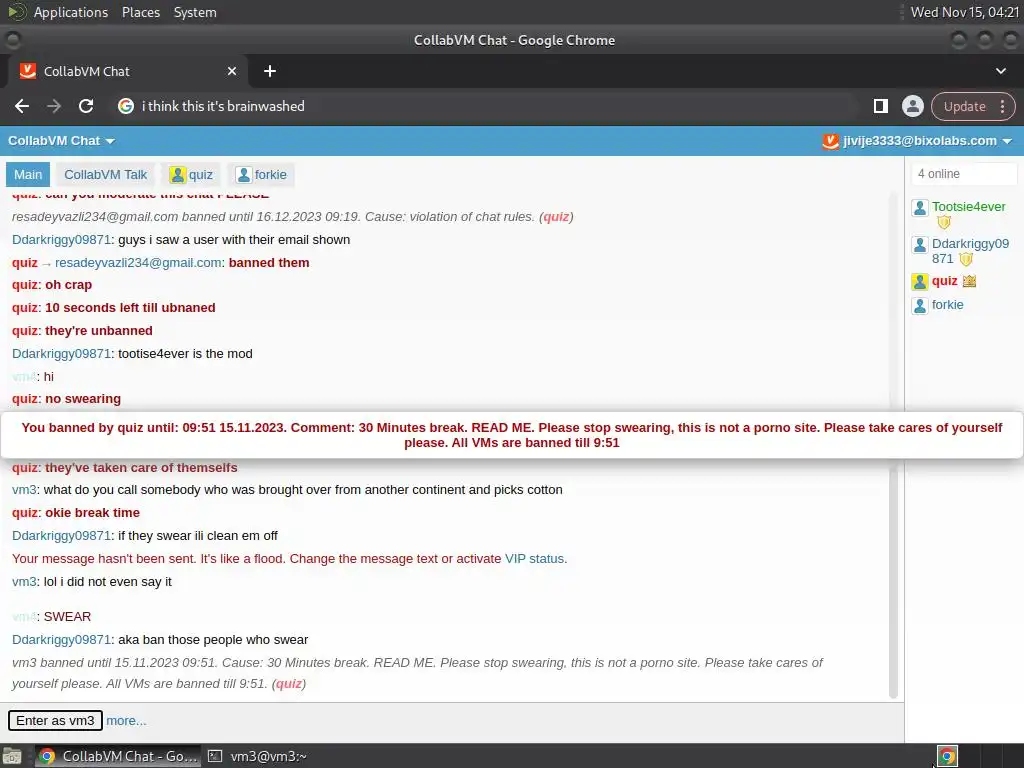Go back with the browser back arrow
The image size is (1024, 768).
[22, 106]
